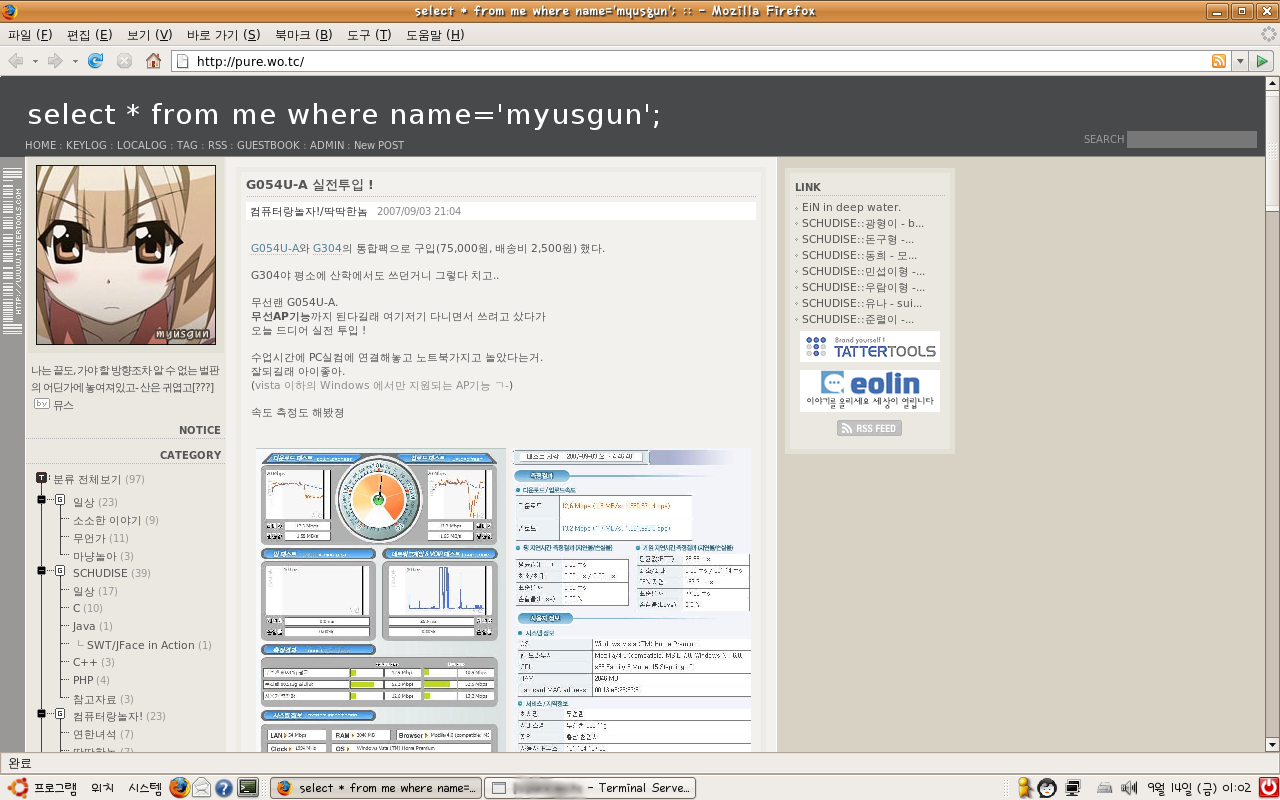Open the G054U-A link in post body

click(275, 248)
